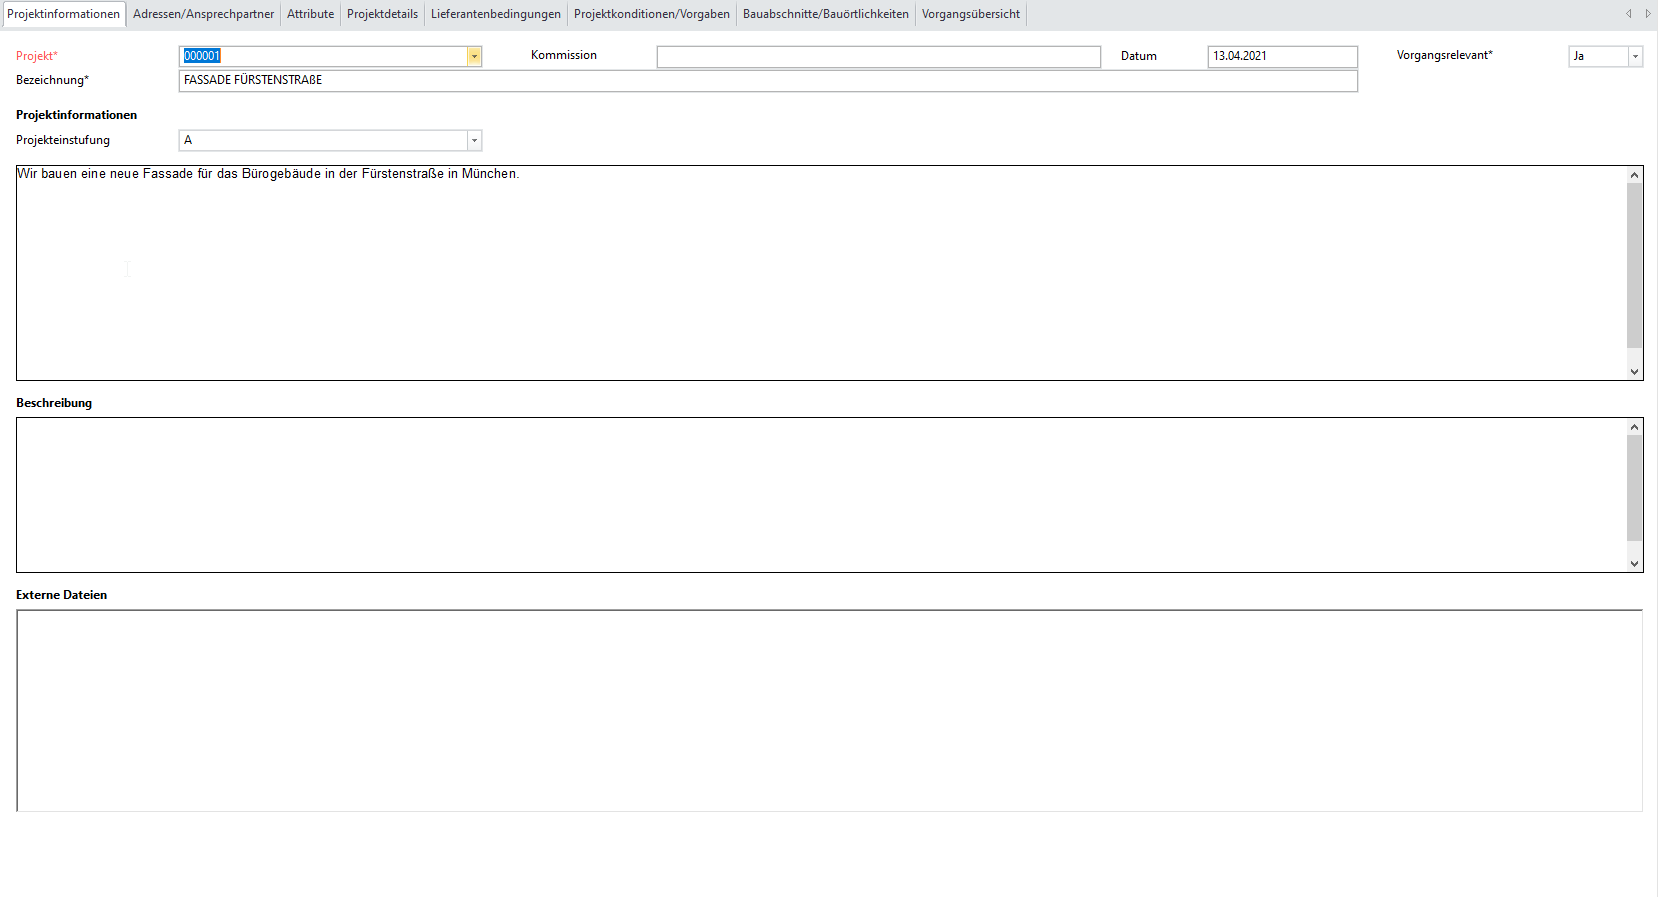Click the empty Kommission input field
The image size is (1659, 897).
click(x=878, y=57)
